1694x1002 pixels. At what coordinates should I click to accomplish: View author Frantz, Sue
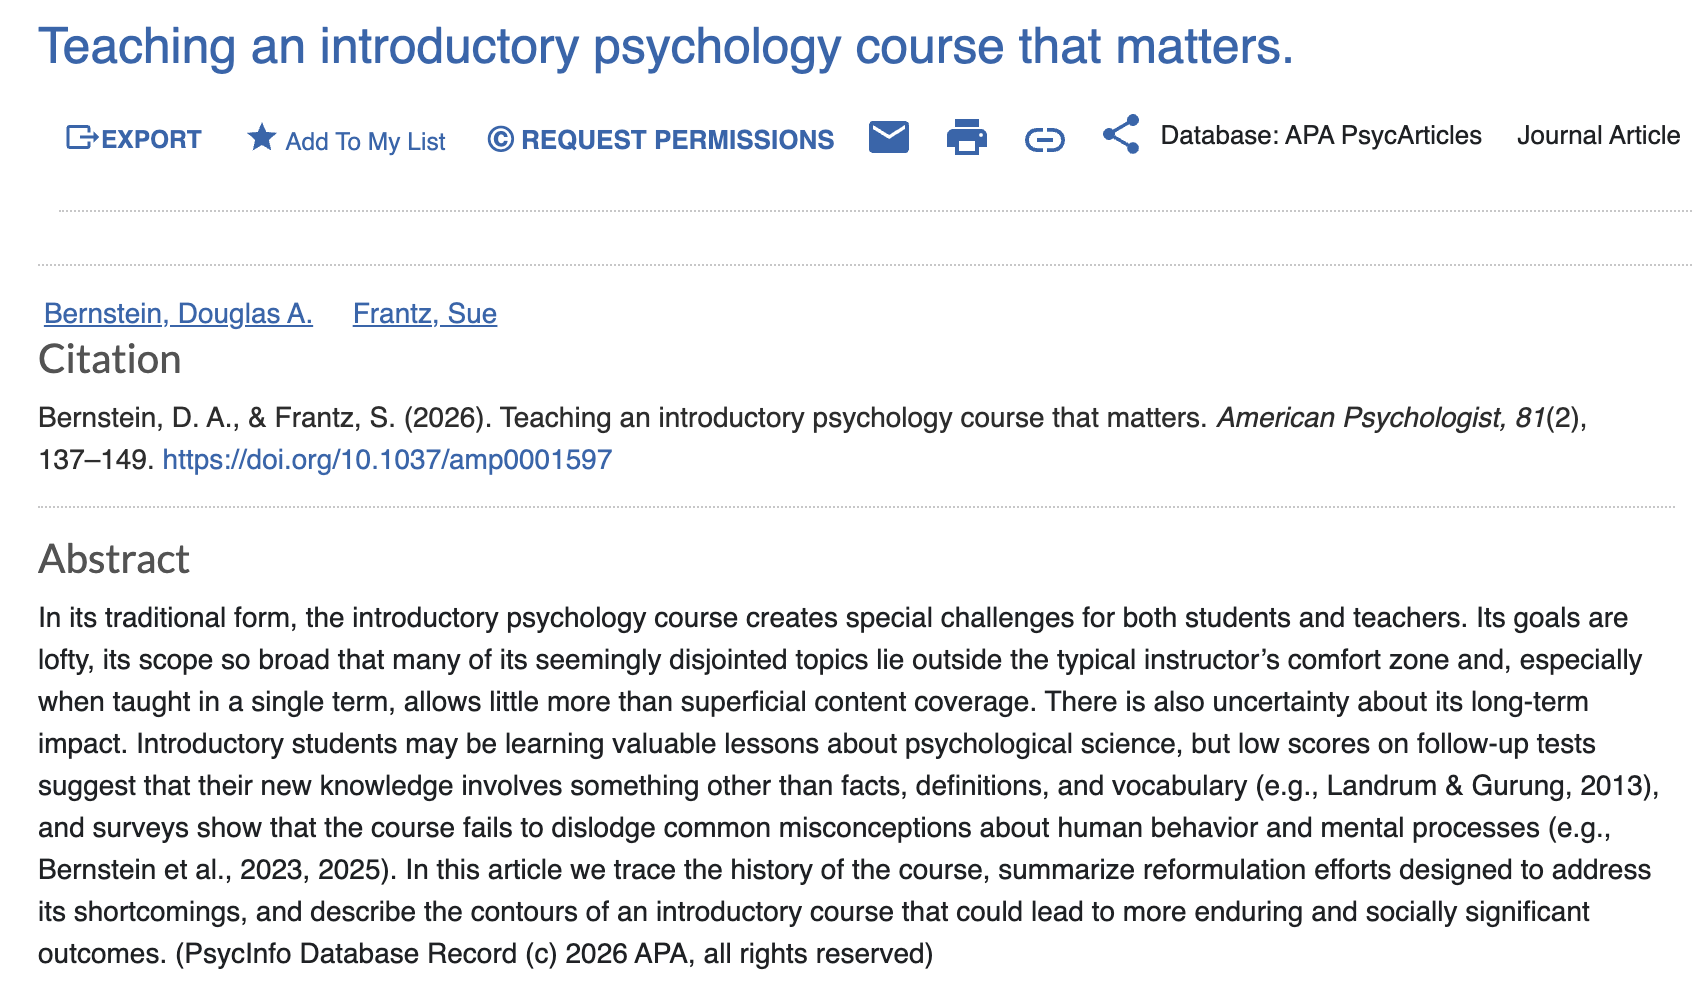click(425, 314)
